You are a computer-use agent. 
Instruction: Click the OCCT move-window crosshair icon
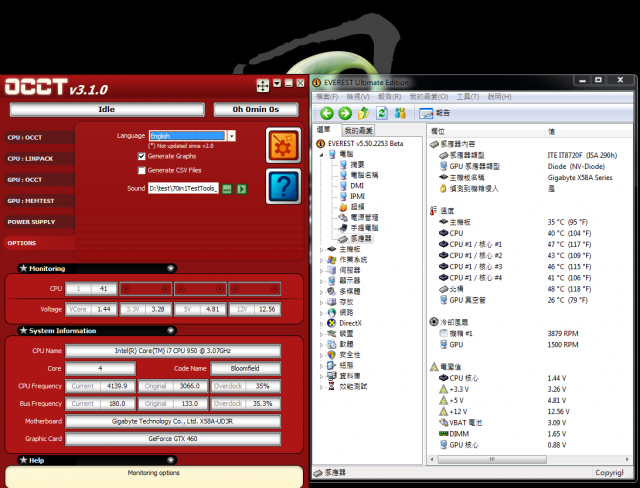point(262,85)
